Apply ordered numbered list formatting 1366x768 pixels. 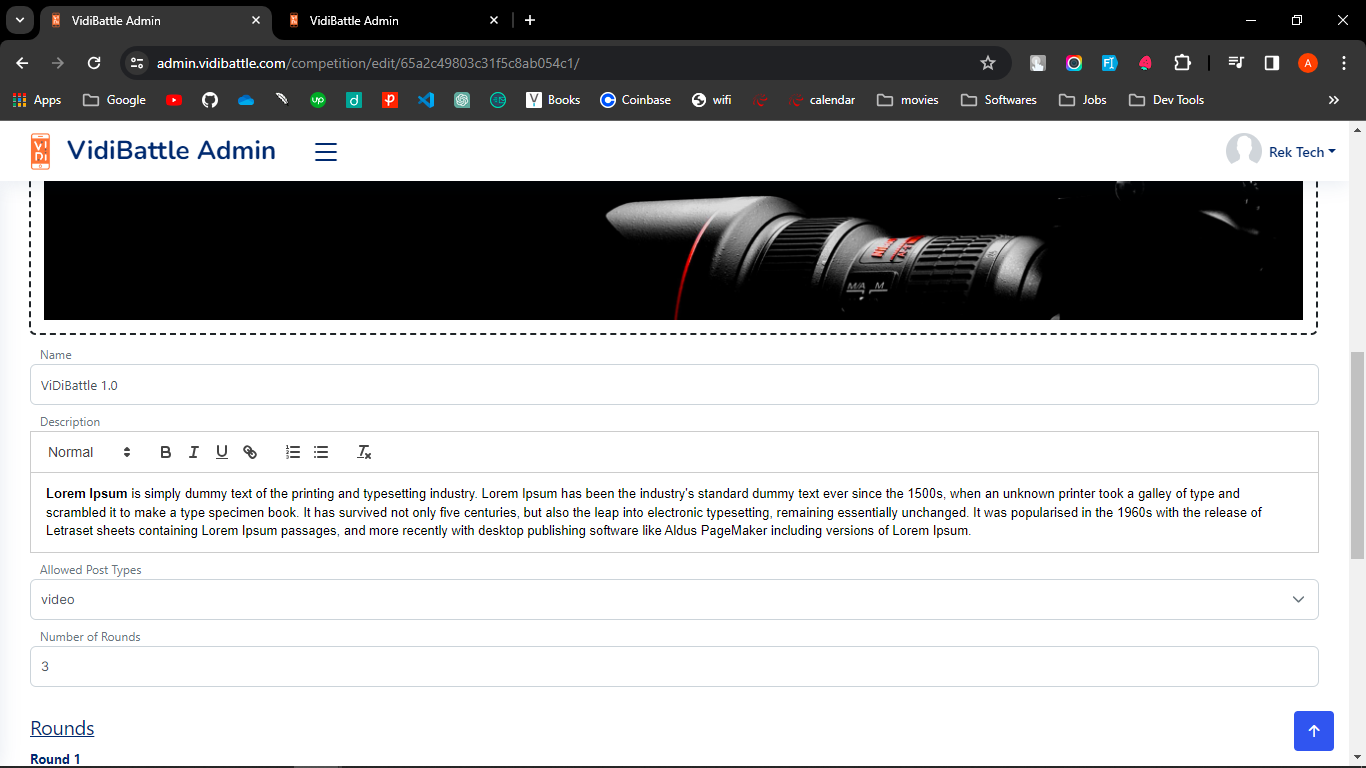pyautogui.click(x=293, y=452)
